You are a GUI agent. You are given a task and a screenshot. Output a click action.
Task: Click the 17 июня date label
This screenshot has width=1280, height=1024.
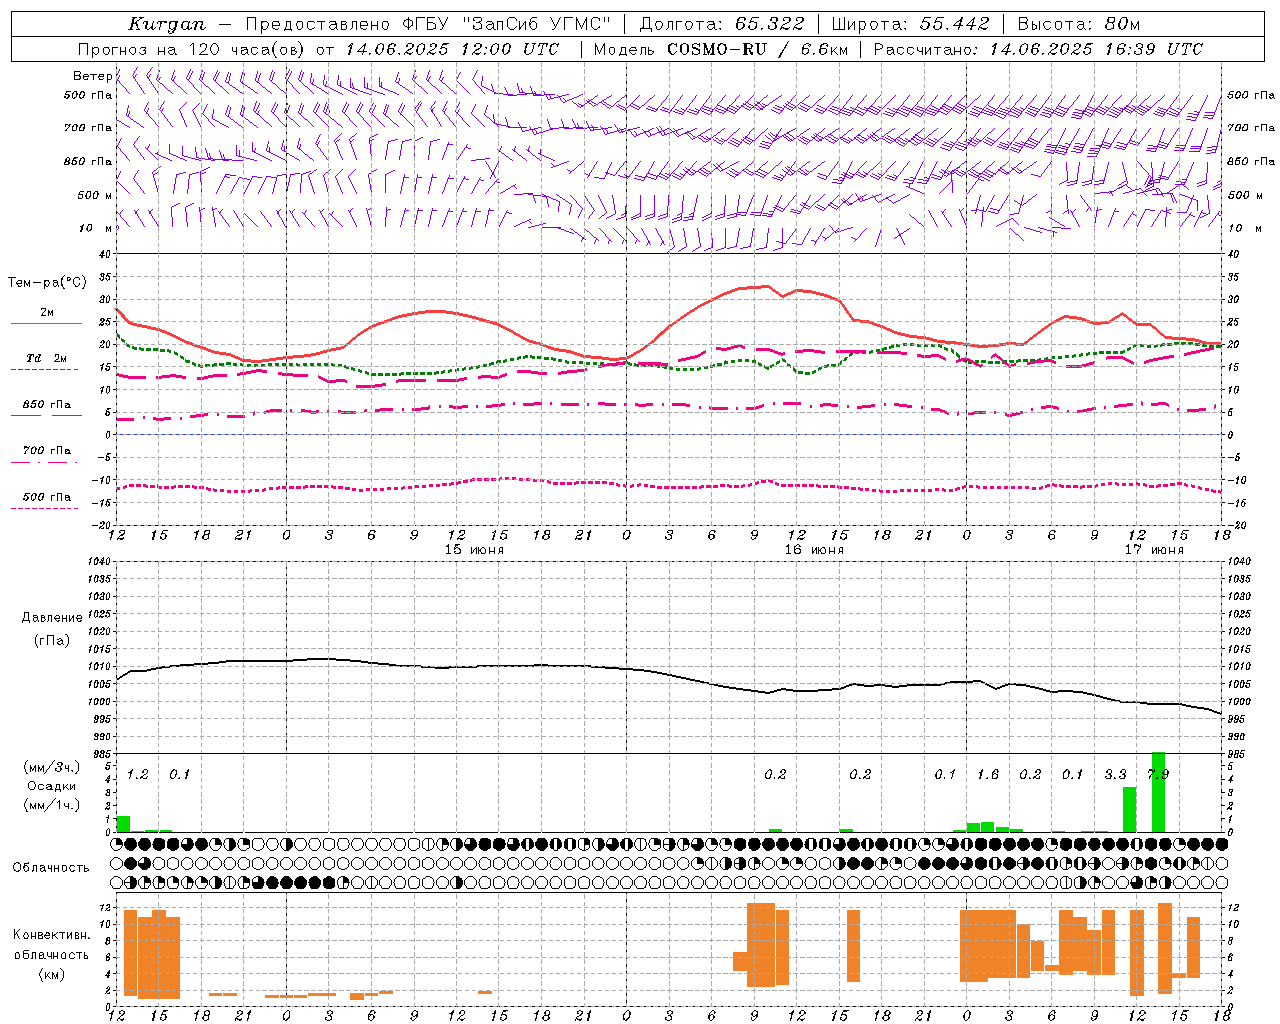click(x=1154, y=550)
